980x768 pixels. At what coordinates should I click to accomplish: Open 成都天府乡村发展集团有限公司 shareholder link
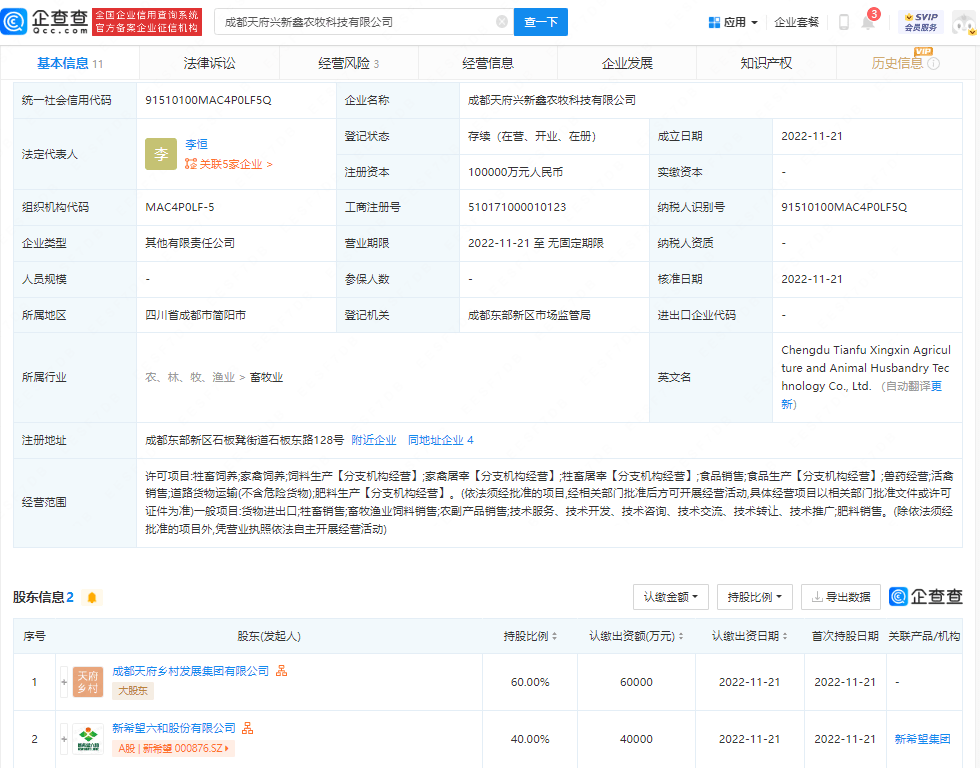point(191,671)
